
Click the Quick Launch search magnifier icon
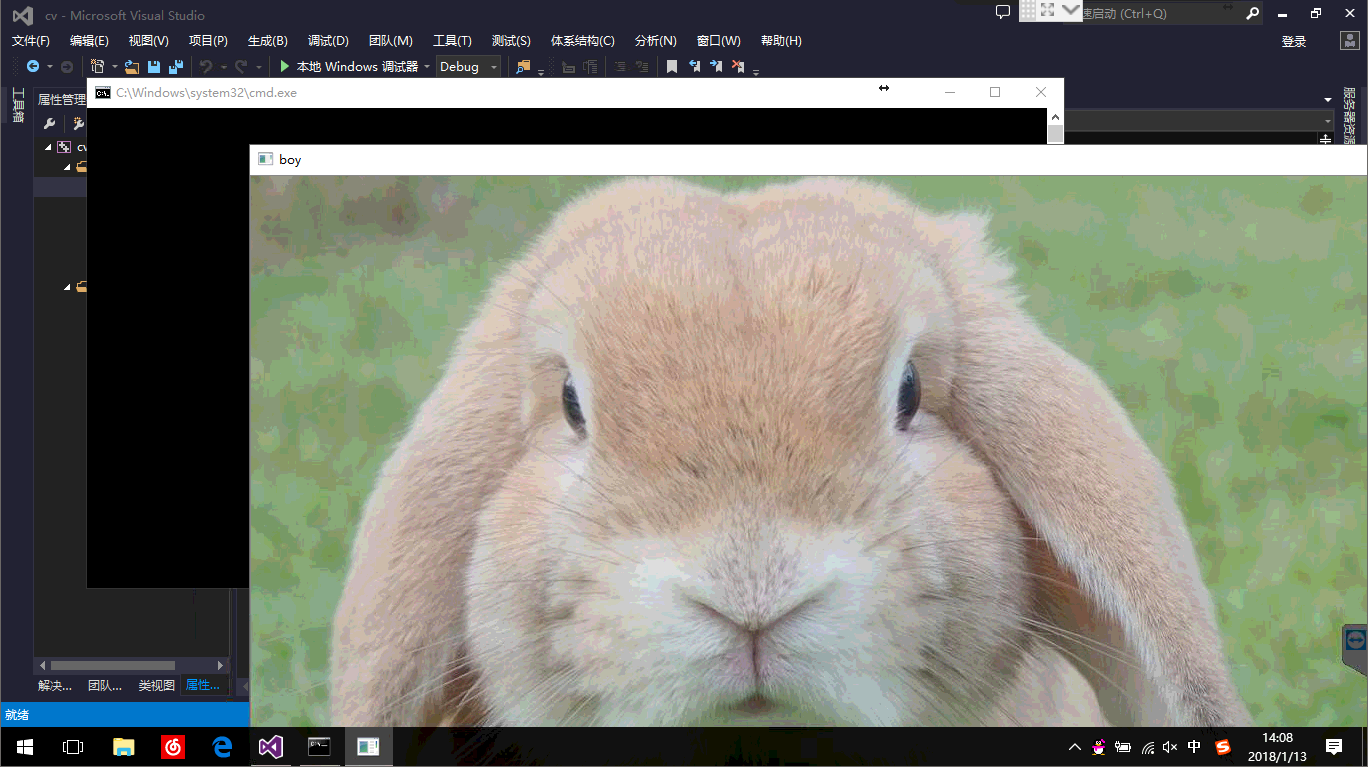click(x=1253, y=14)
